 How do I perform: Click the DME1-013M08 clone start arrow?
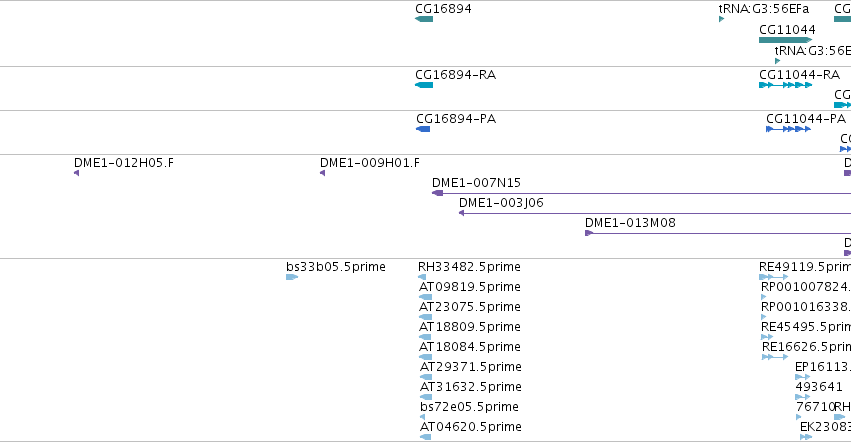(x=589, y=233)
